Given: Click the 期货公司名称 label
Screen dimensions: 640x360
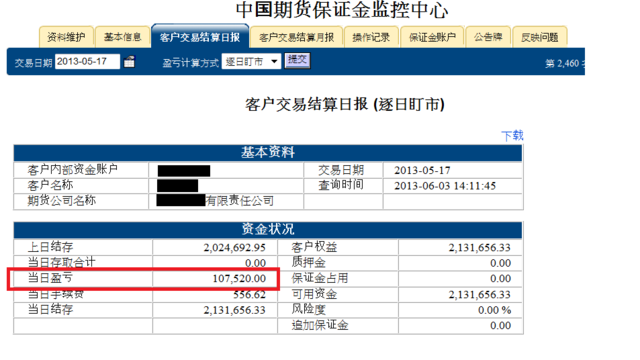Looking at the screenshot, I should pos(62,200).
